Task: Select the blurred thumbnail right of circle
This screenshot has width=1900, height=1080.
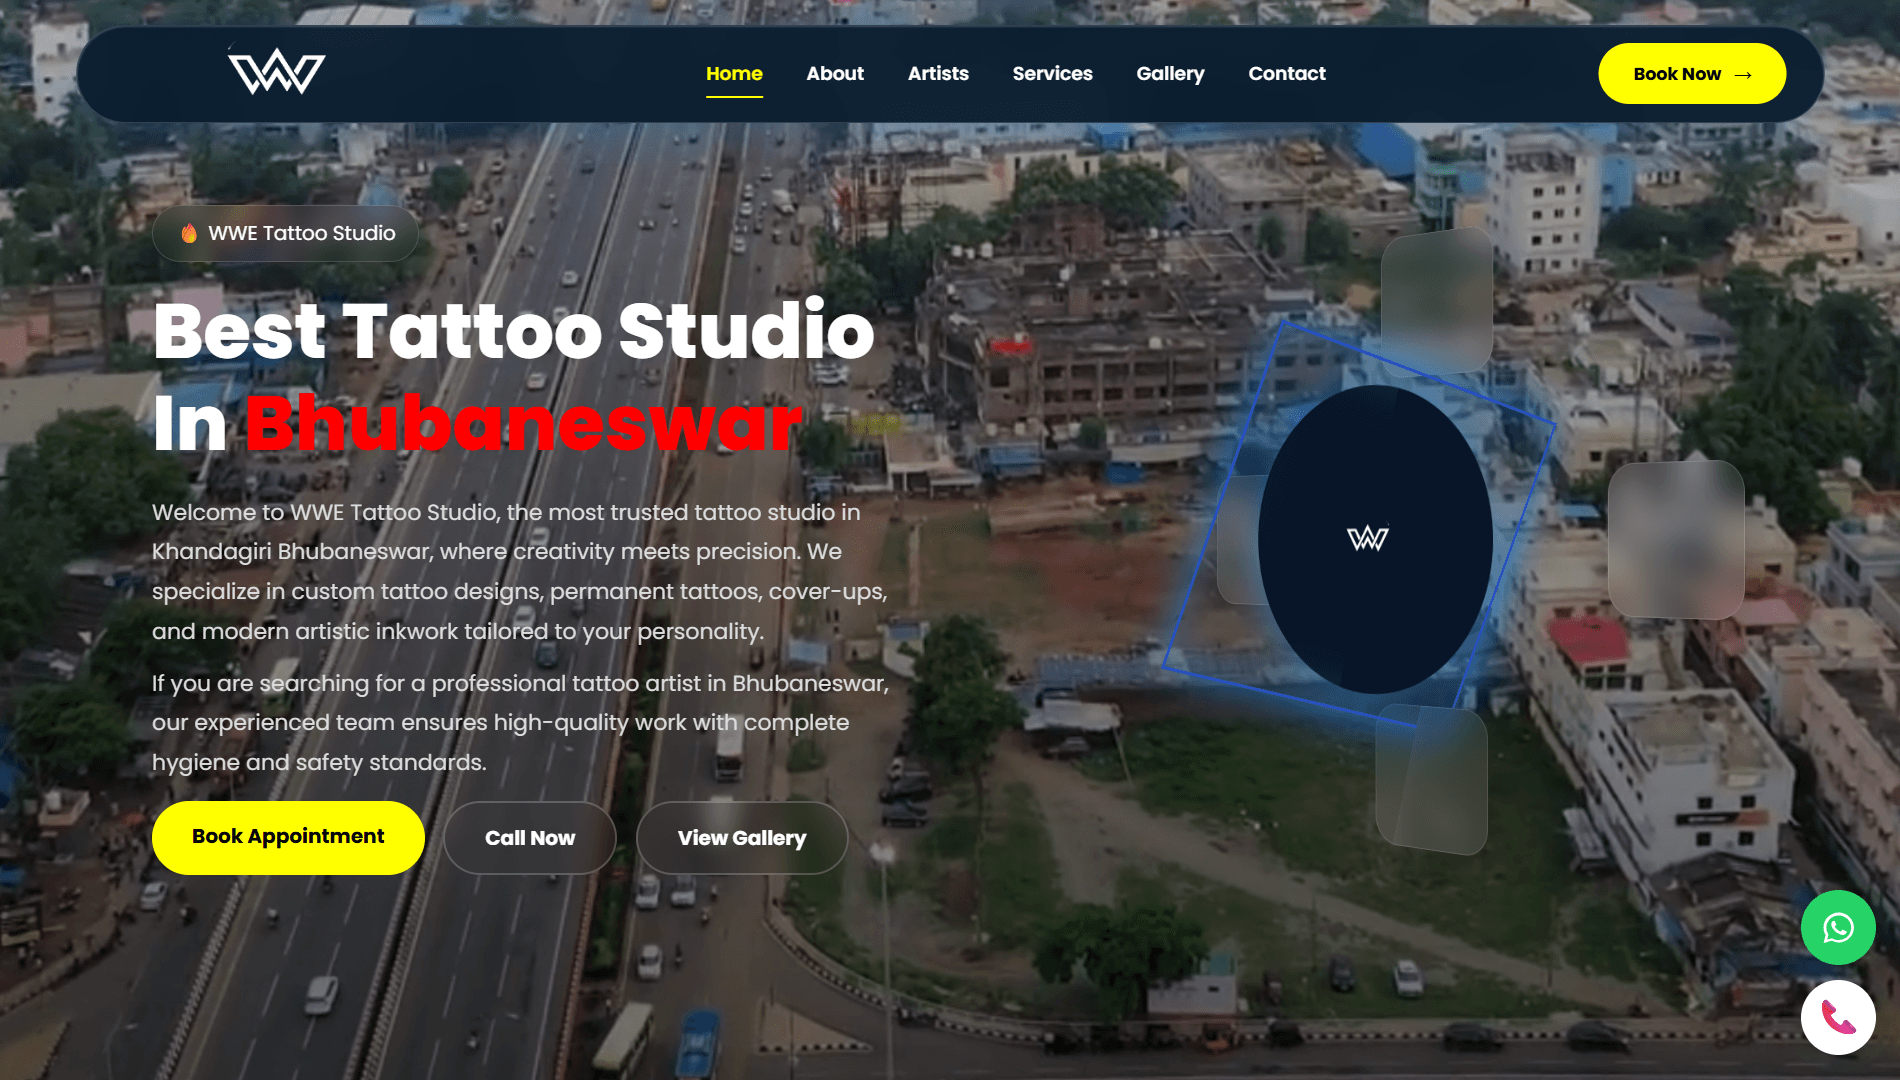Action: 1676,540
